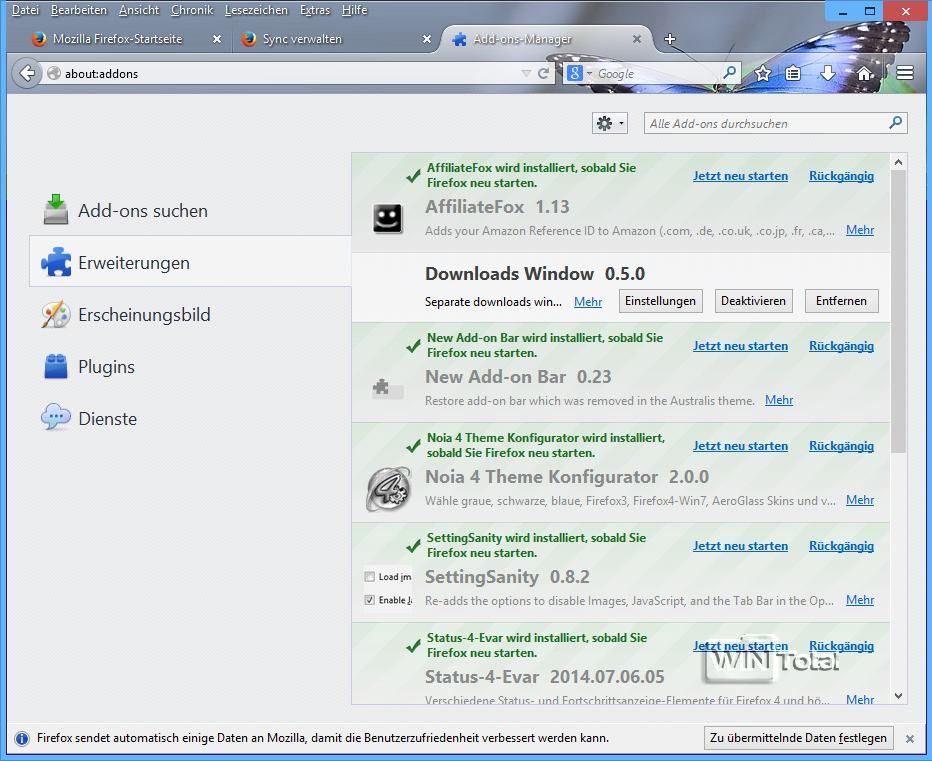This screenshot has width=932, height=761.
Task: Dismiss the Mozilla data notification bar
Action: coord(909,738)
